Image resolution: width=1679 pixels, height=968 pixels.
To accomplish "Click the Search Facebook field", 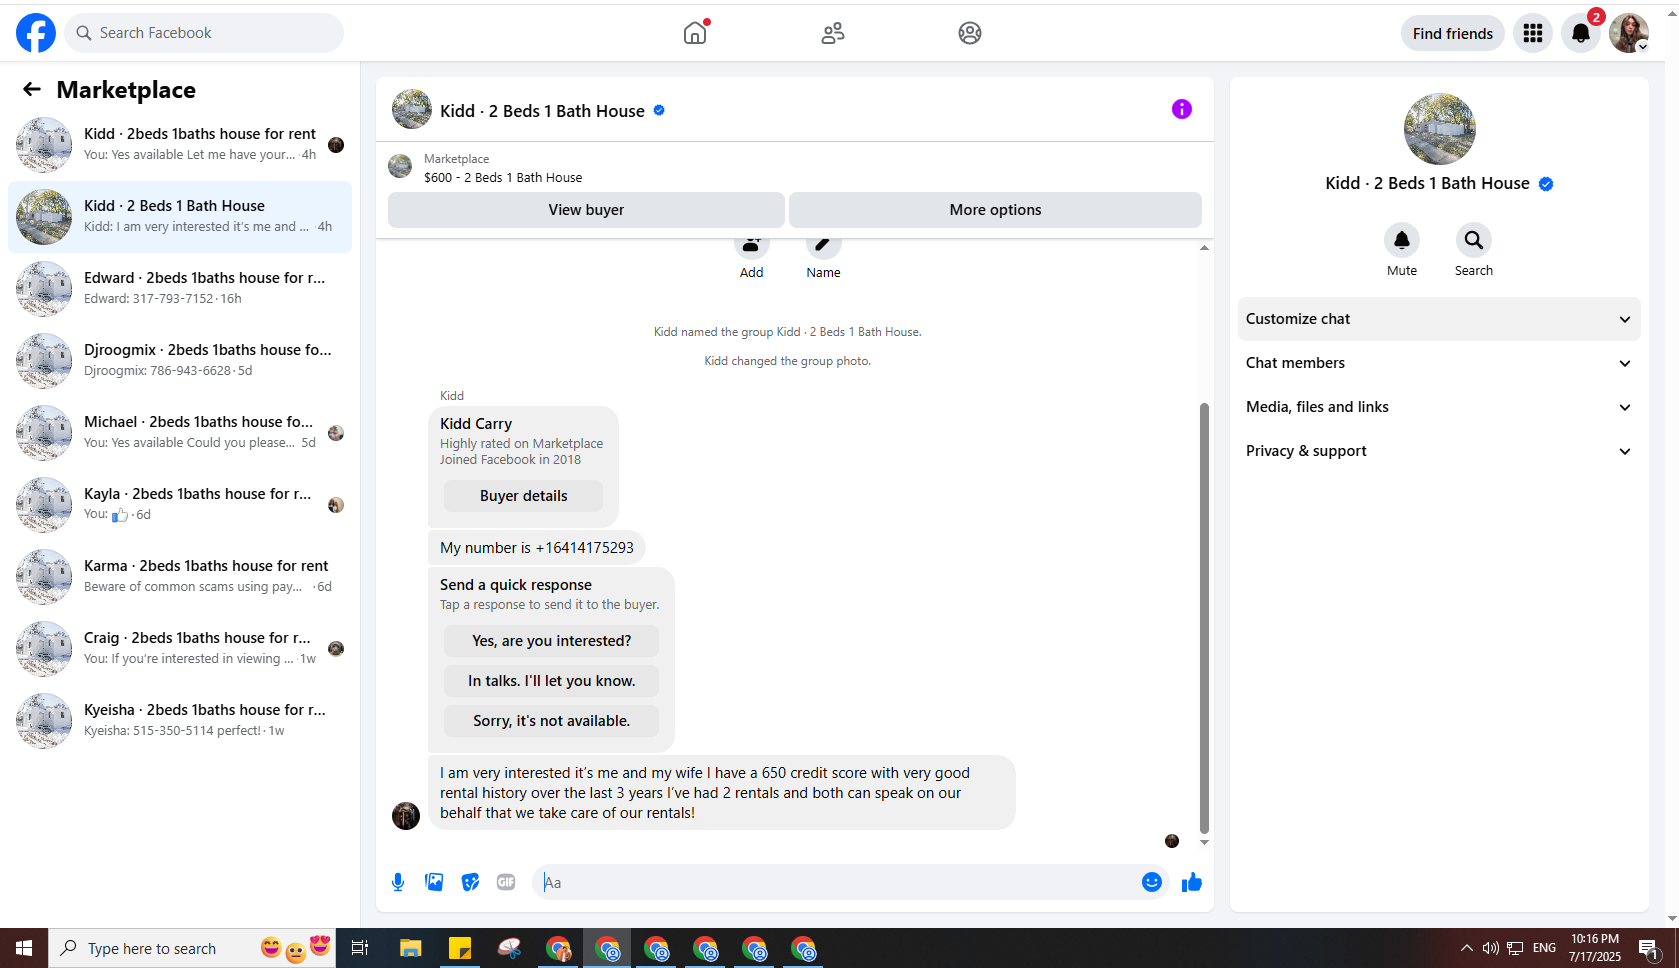I will (204, 33).
